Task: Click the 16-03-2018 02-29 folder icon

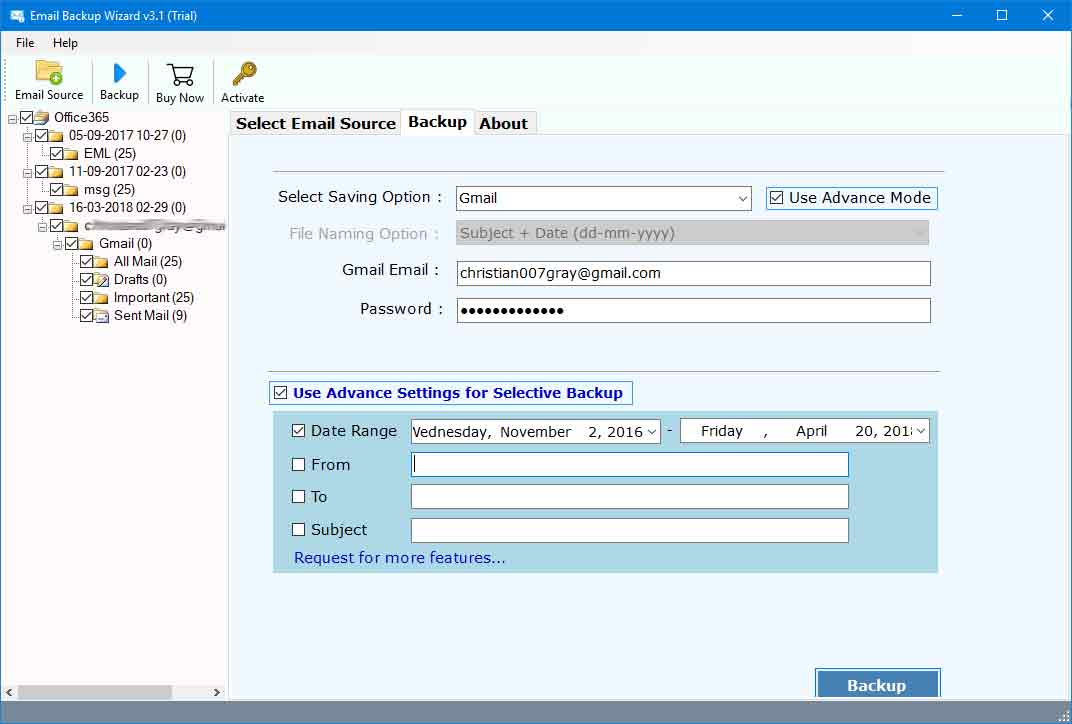Action: point(56,208)
